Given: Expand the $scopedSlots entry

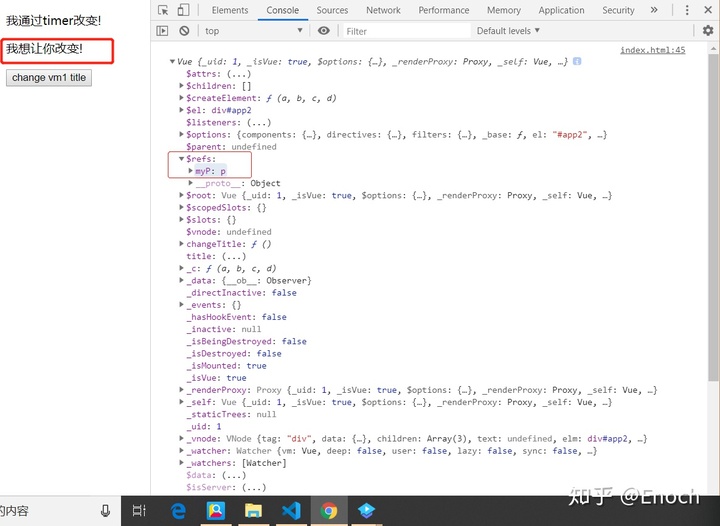Looking at the screenshot, I should tap(181, 207).
